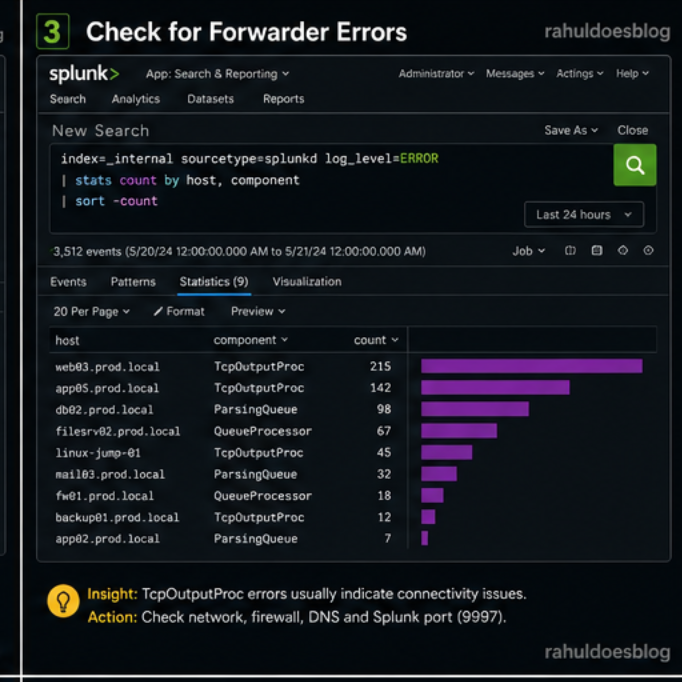Run the search with the green magnifier button
Screen dimensions: 682x682
coord(635,165)
